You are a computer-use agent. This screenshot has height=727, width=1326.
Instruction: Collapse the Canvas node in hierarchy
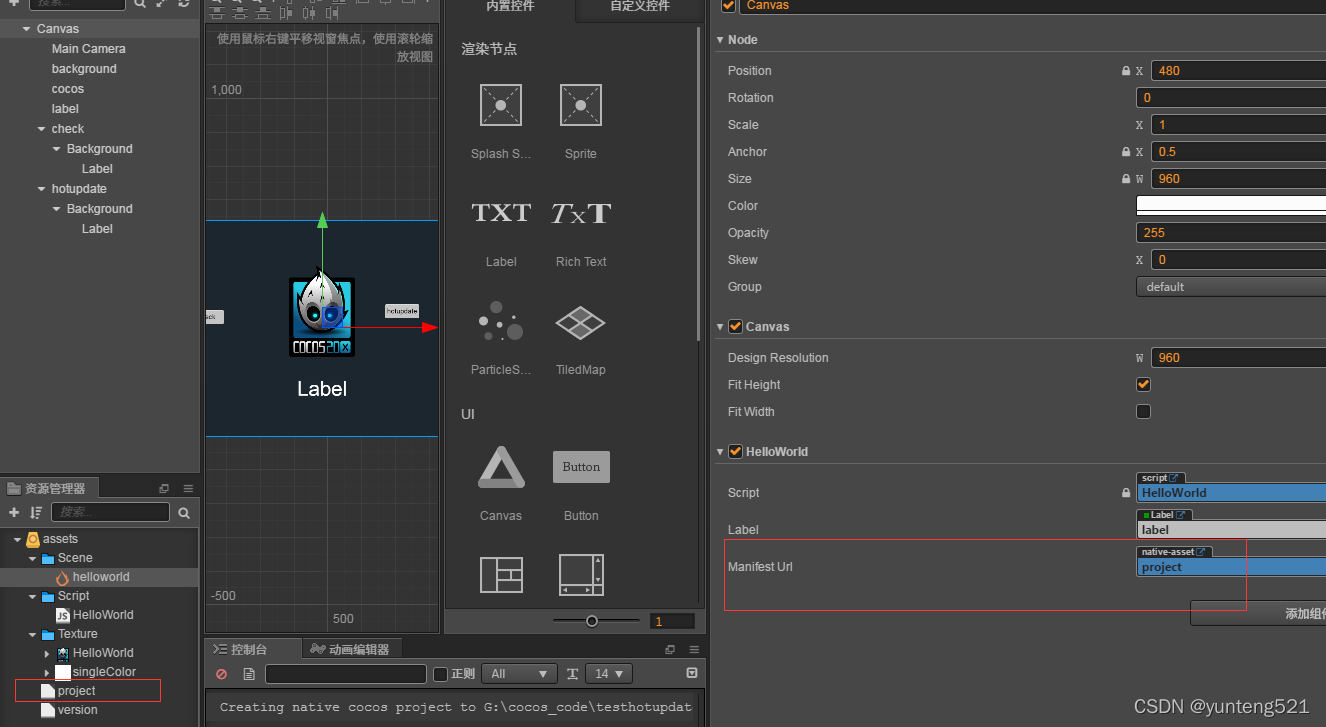coord(27,29)
